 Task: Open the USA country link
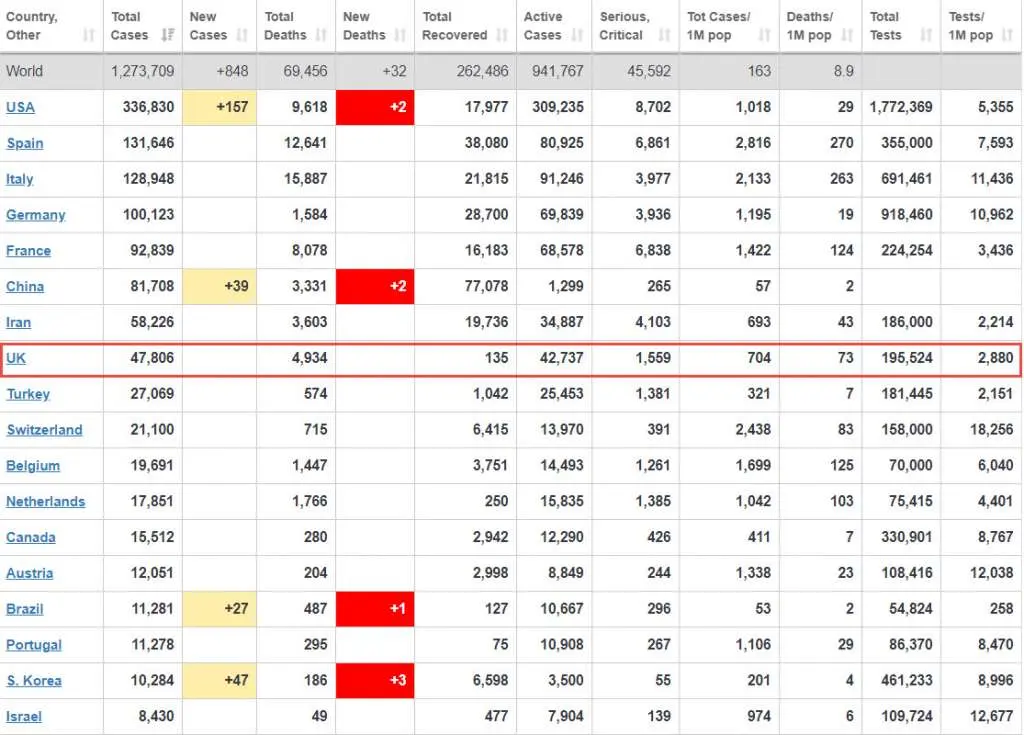pyautogui.click(x=20, y=108)
